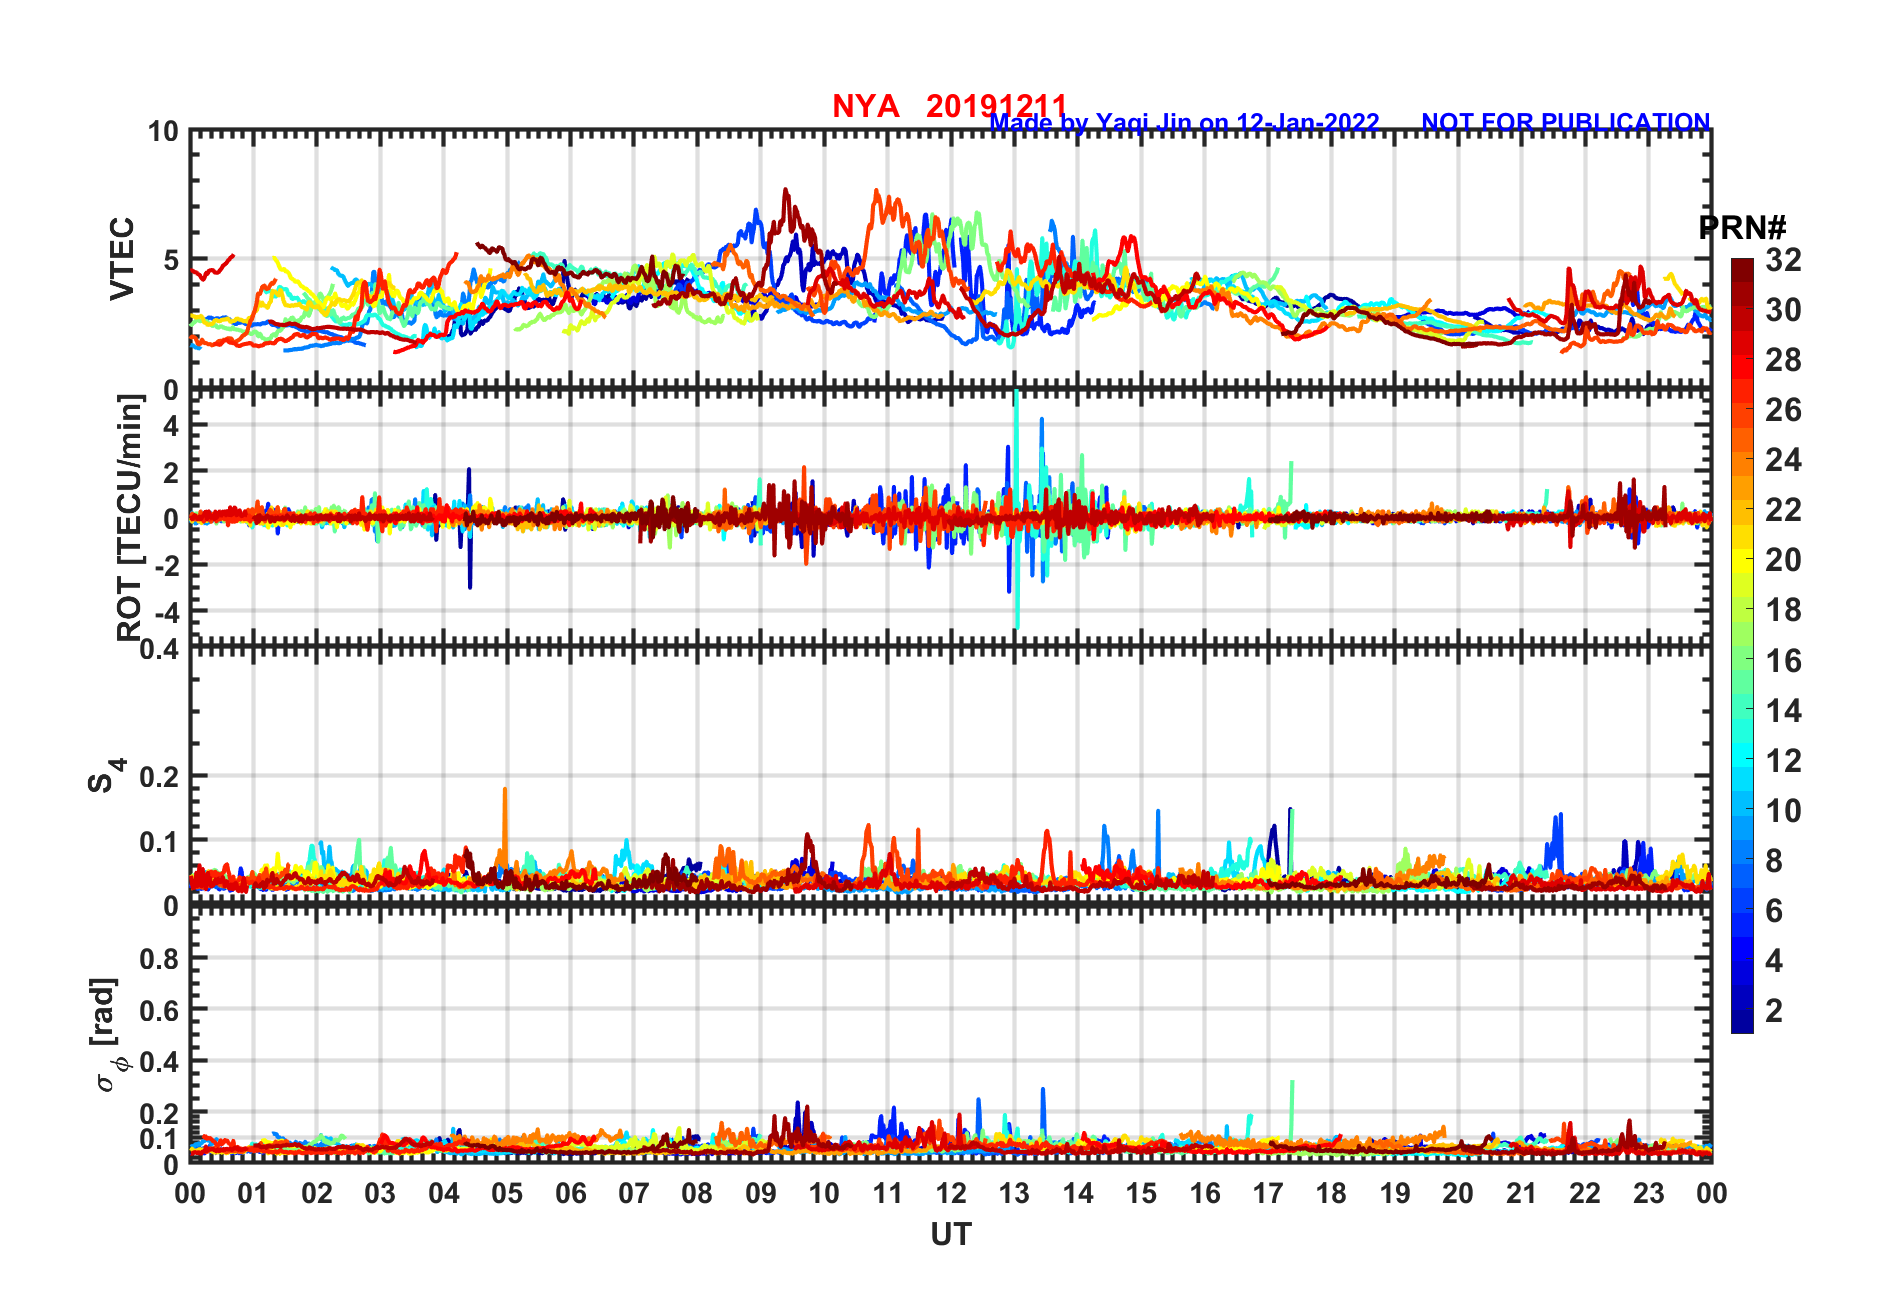Click the colorbar tick label 30

pyautogui.click(x=1782, y=310)
